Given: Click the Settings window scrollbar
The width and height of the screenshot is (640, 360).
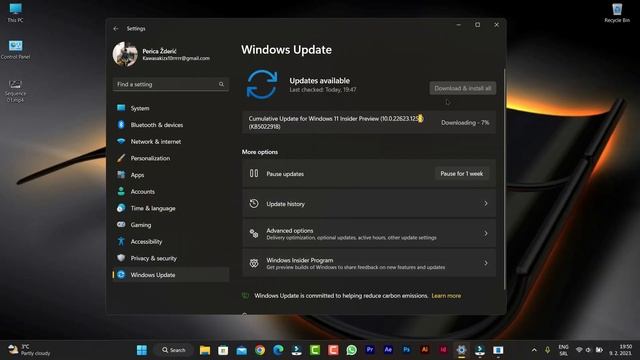Looking at the screenshot, I should [504, 180].
